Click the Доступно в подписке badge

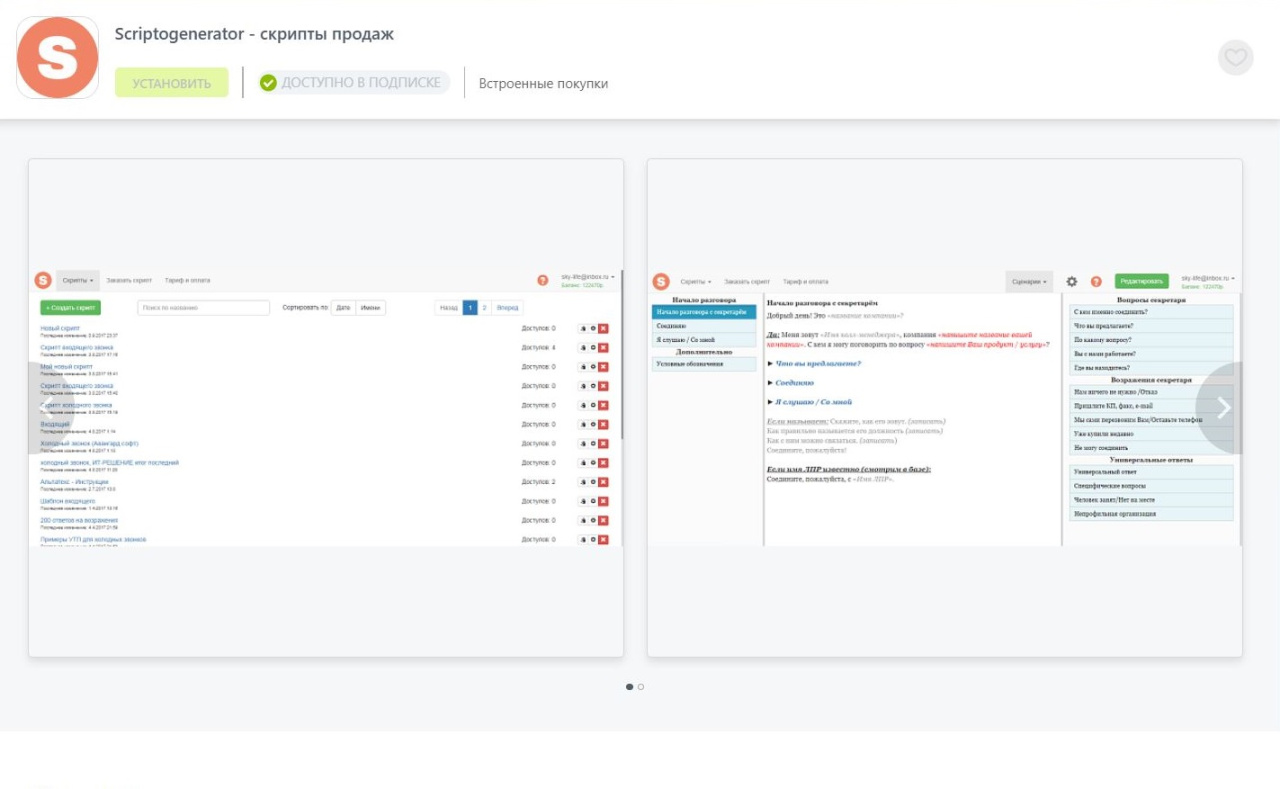point(354,83)
